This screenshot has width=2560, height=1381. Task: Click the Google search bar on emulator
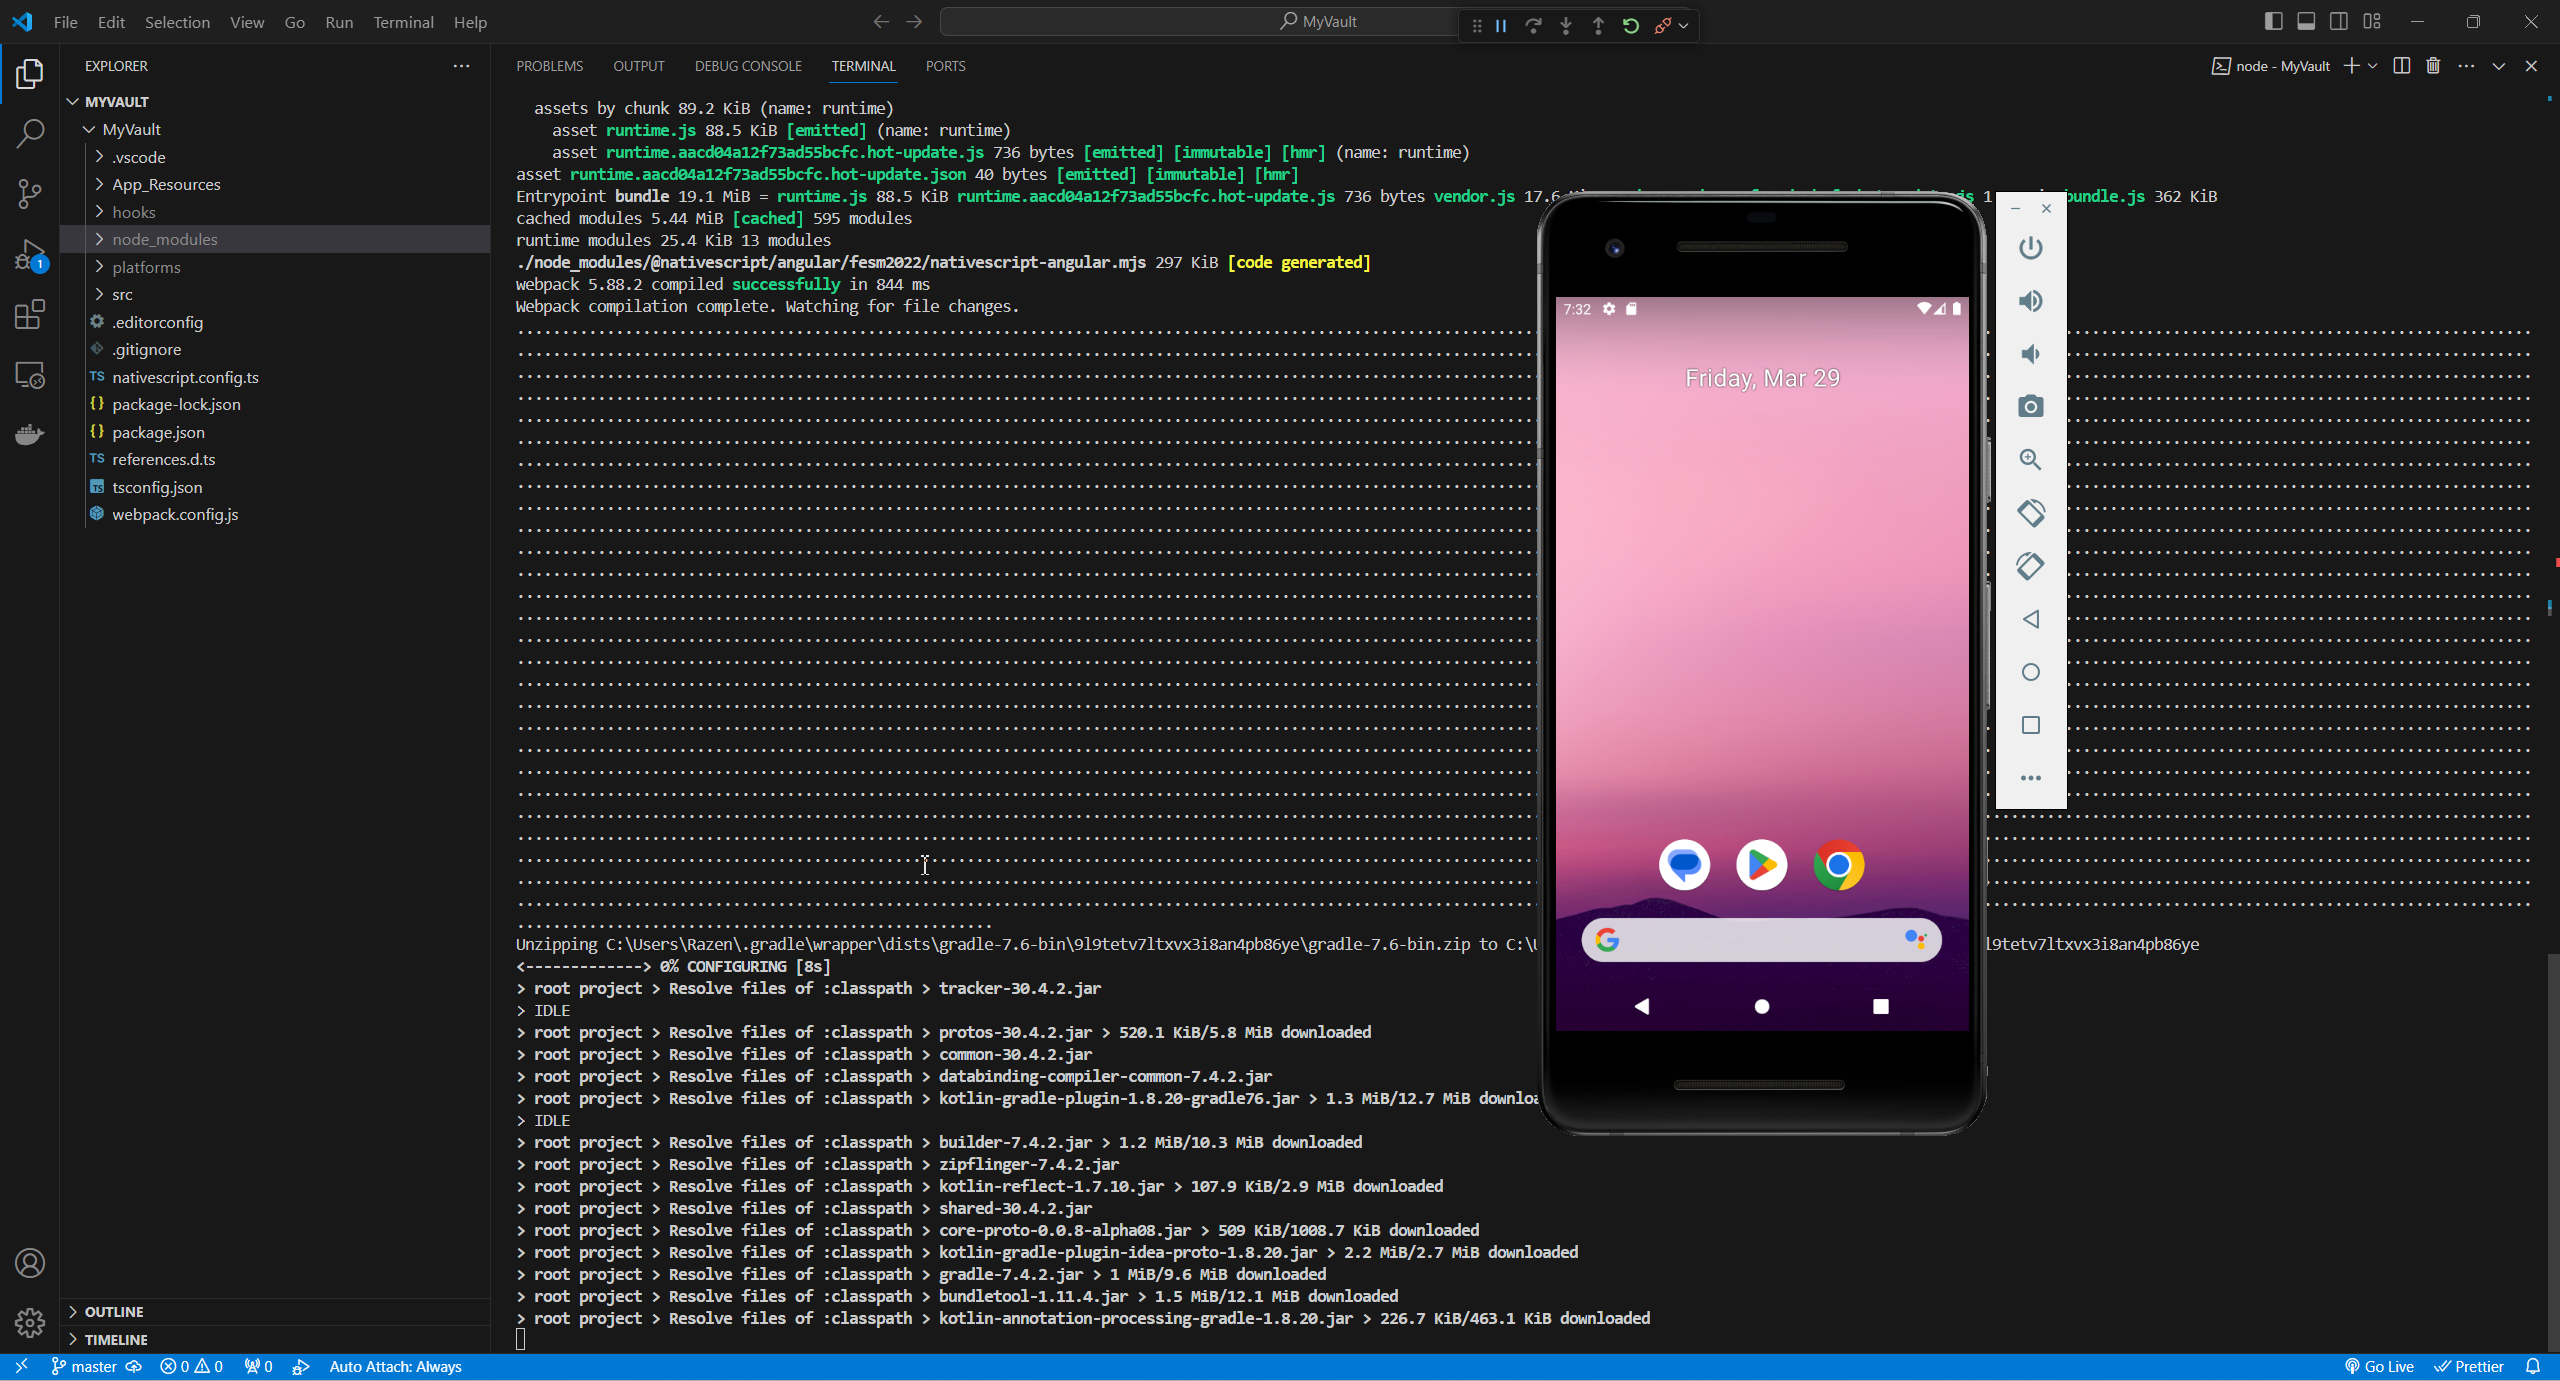(x=1761, y=940)
